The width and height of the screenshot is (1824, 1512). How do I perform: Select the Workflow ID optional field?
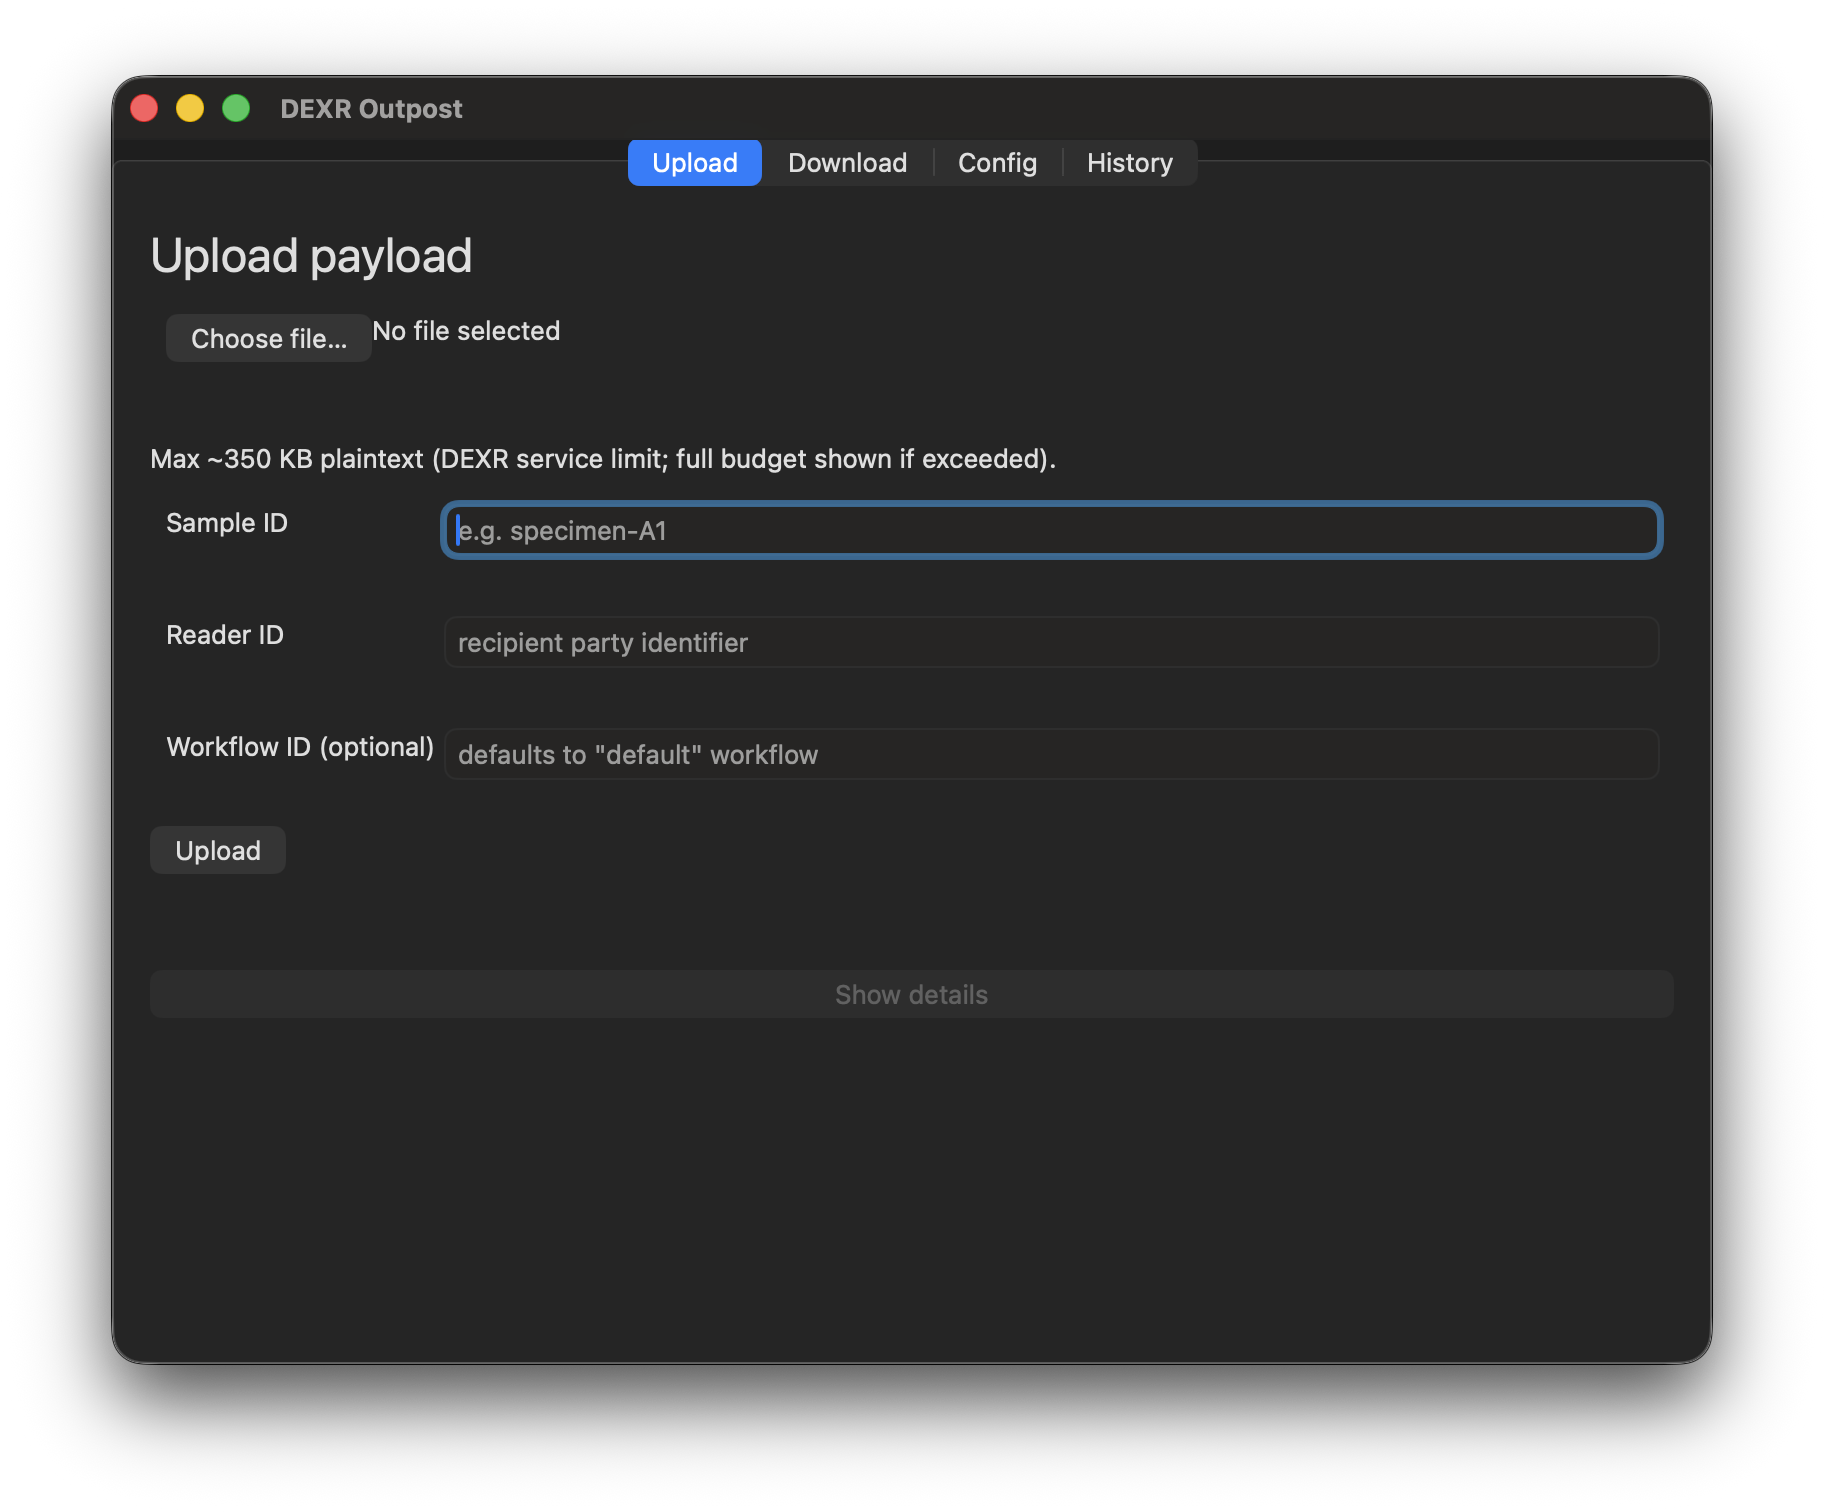tap(1052, 754)
